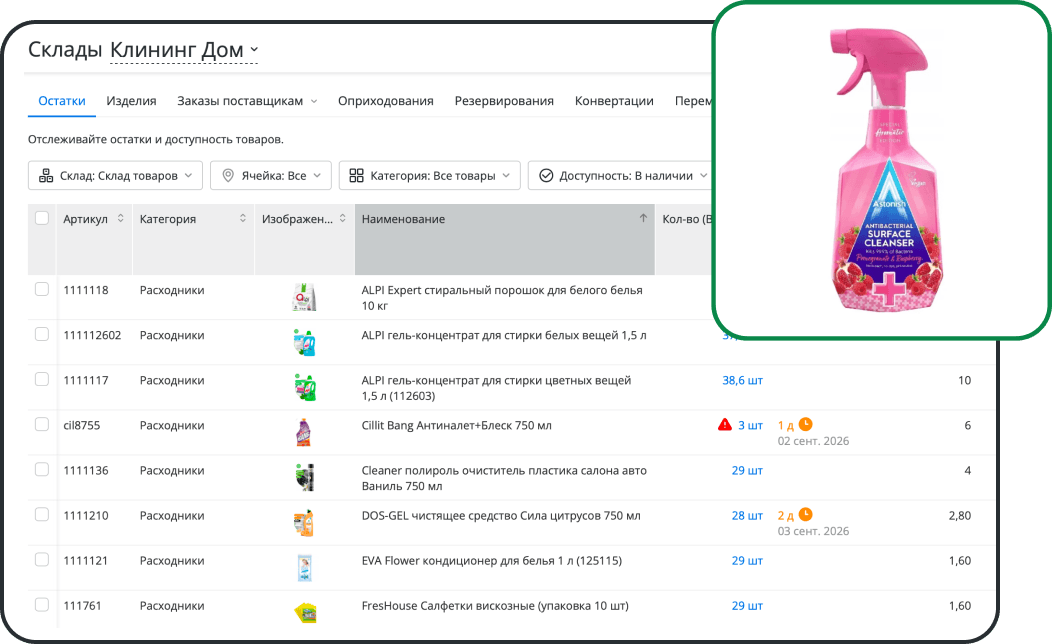Screen dimensions: 1052x644
Task: Click the location pin icon in Ячейка filter
Action: (x=228, y=175)
